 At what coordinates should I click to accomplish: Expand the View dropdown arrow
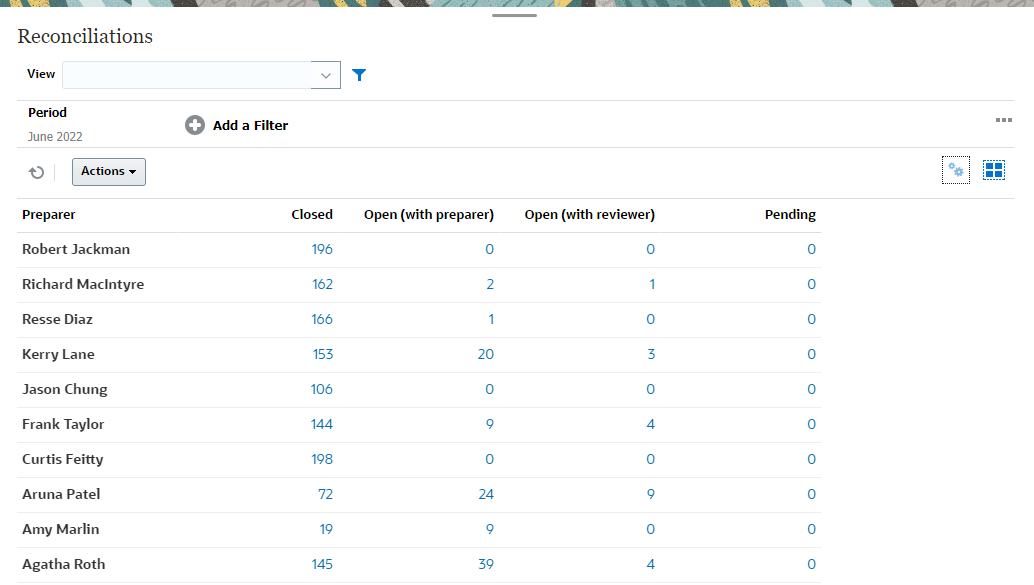[x=325, y=75]
